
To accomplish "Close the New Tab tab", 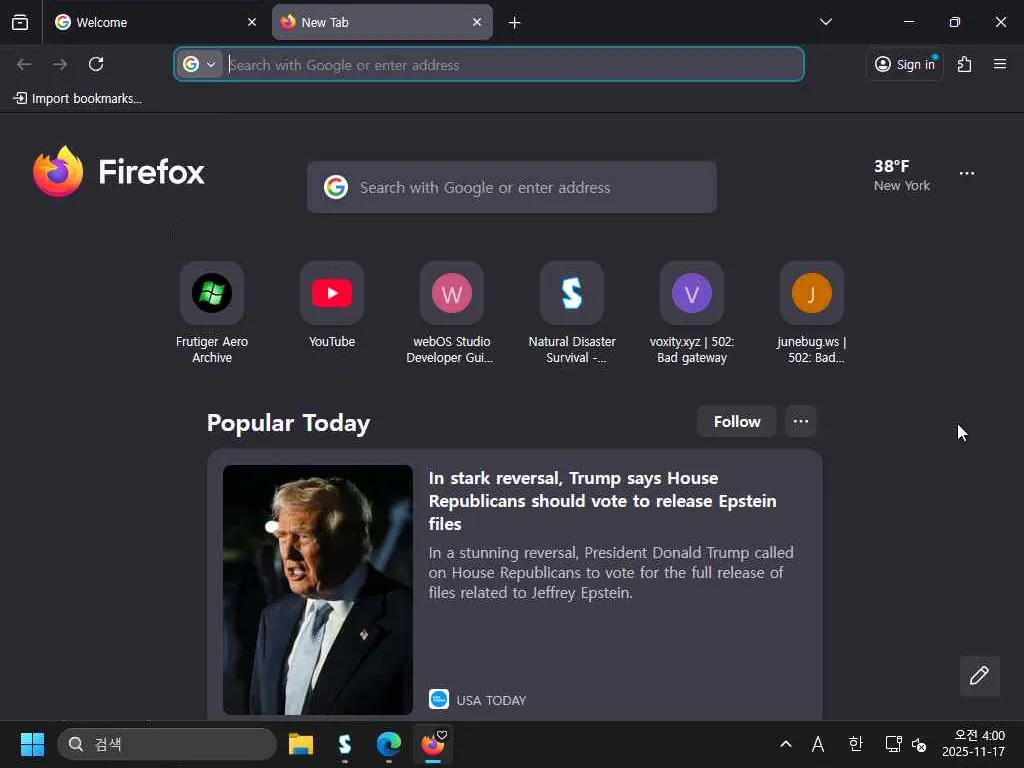I will pos(477,22).
